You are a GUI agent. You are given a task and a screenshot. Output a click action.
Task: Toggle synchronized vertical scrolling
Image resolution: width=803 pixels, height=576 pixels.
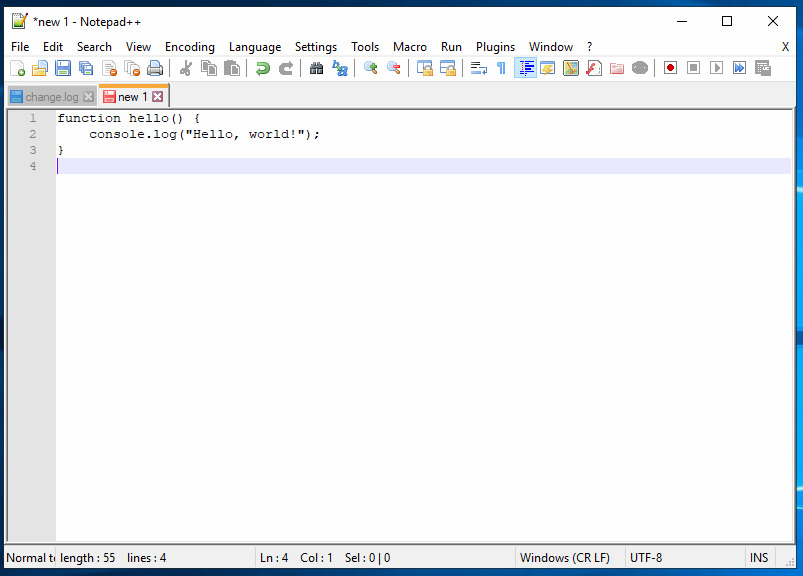[424, 67]
